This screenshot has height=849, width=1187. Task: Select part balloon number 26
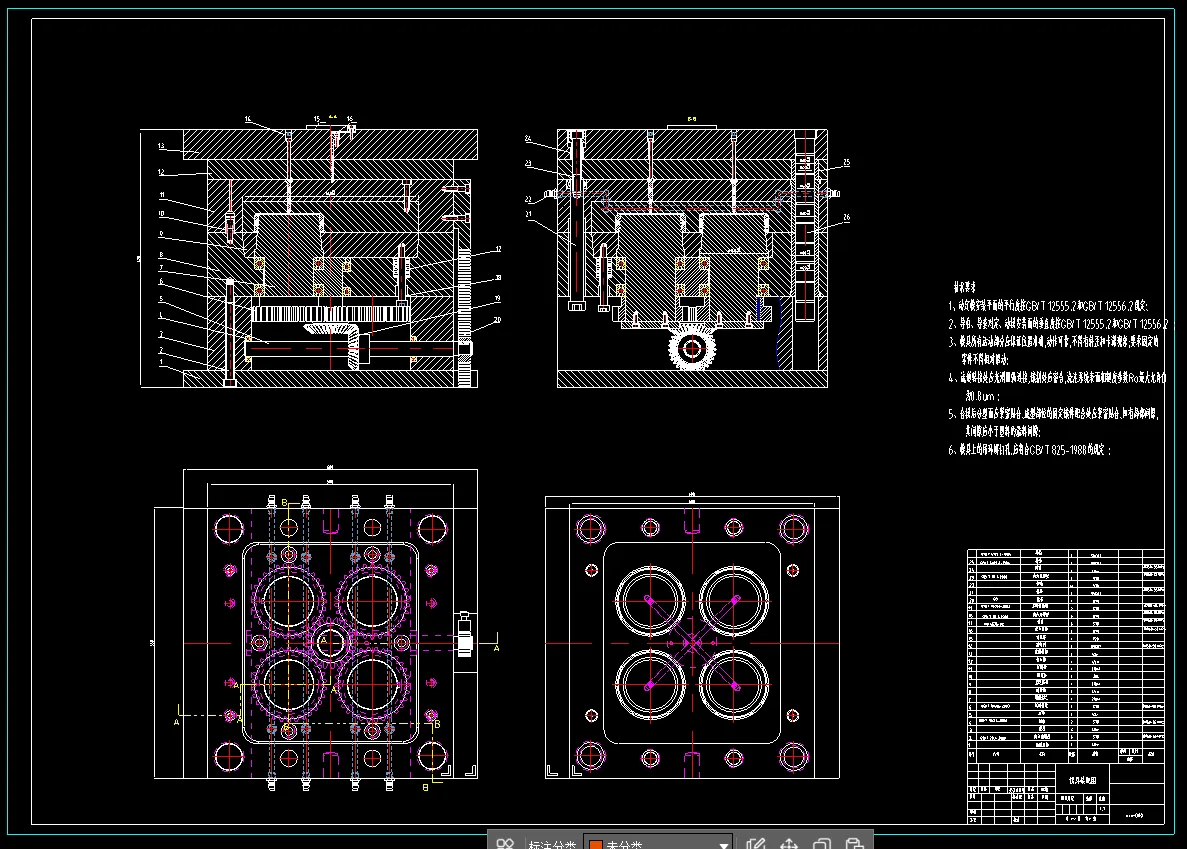click(846, 217)
